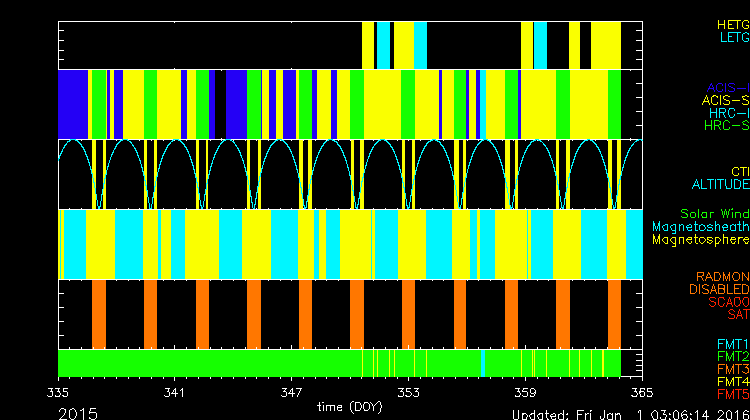Select the HRC-S legend label
The height and width of the screenshot is (420, 750).
click(x=726, y=126)
